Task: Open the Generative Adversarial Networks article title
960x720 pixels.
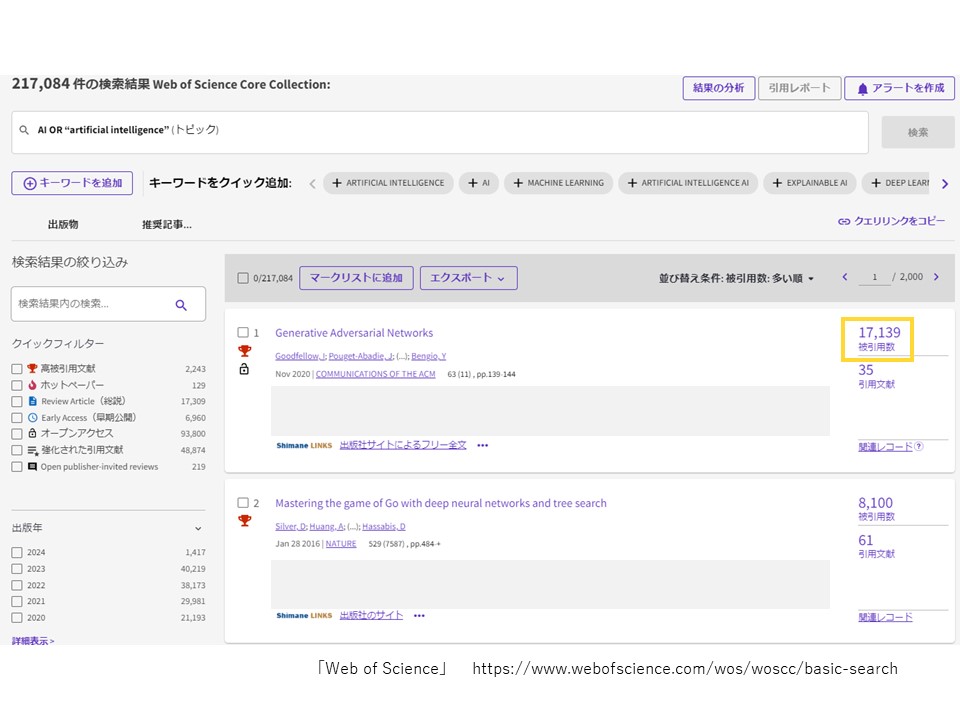Action: point(354,333)
